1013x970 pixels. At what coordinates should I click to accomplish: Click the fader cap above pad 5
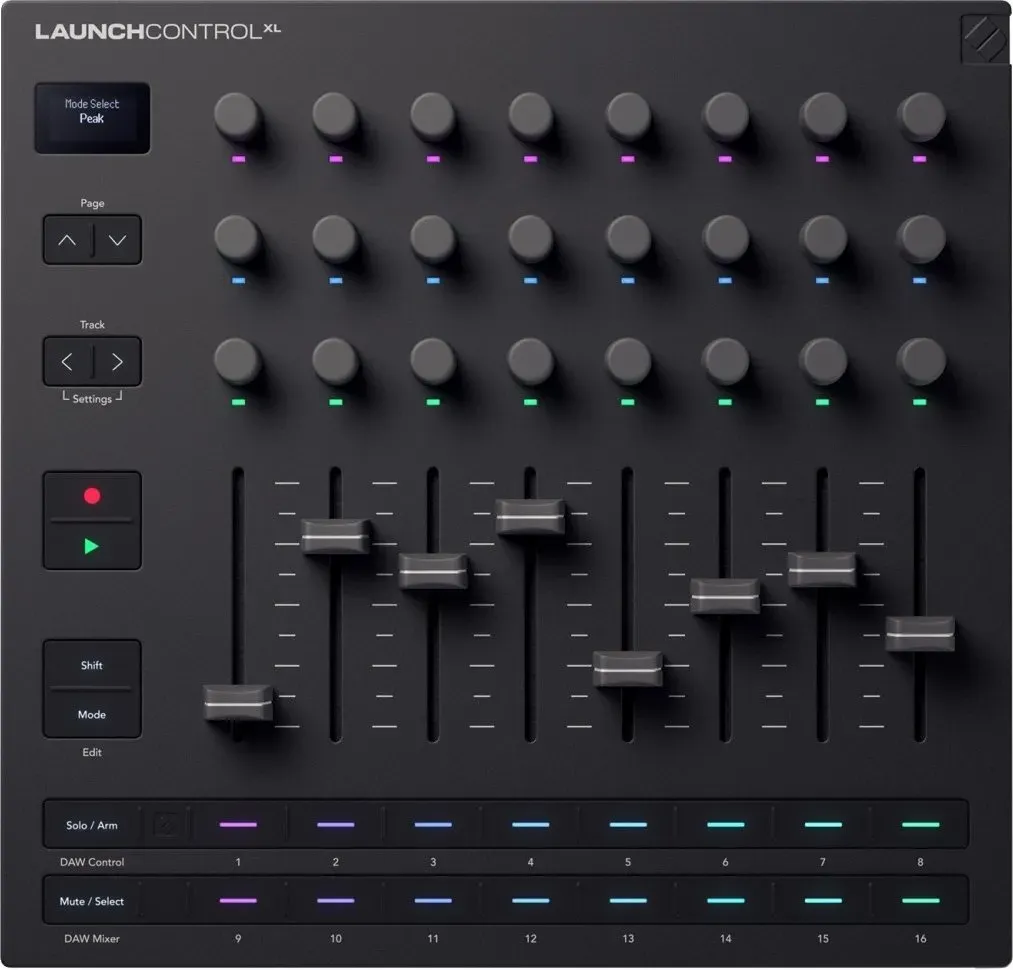tap(628, 669)
